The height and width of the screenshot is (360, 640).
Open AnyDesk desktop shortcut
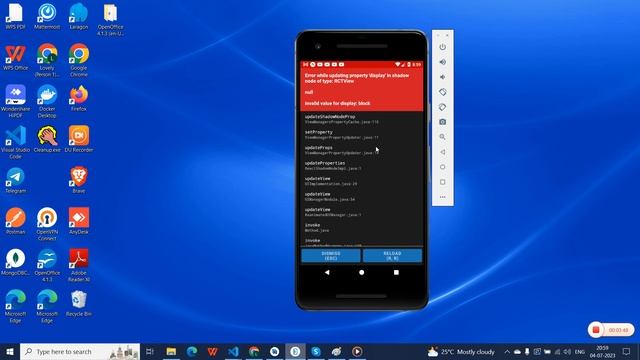78,221
